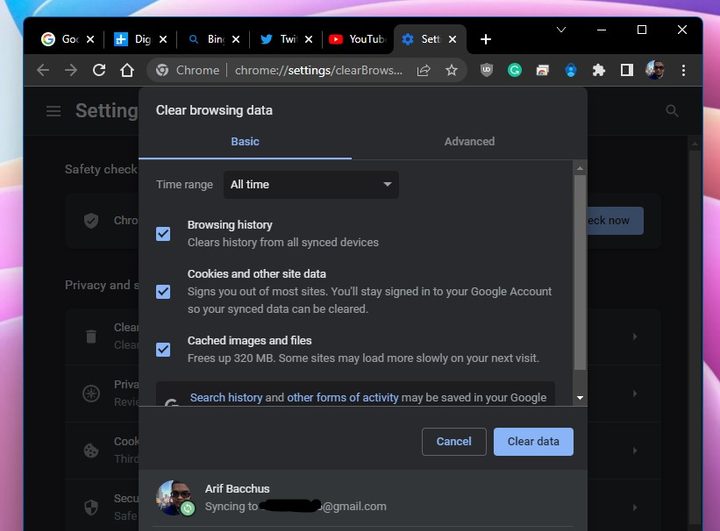Viewport: 720px width, 531px height.
Task: Switch to the Basic tab
Action: point(245,141)
